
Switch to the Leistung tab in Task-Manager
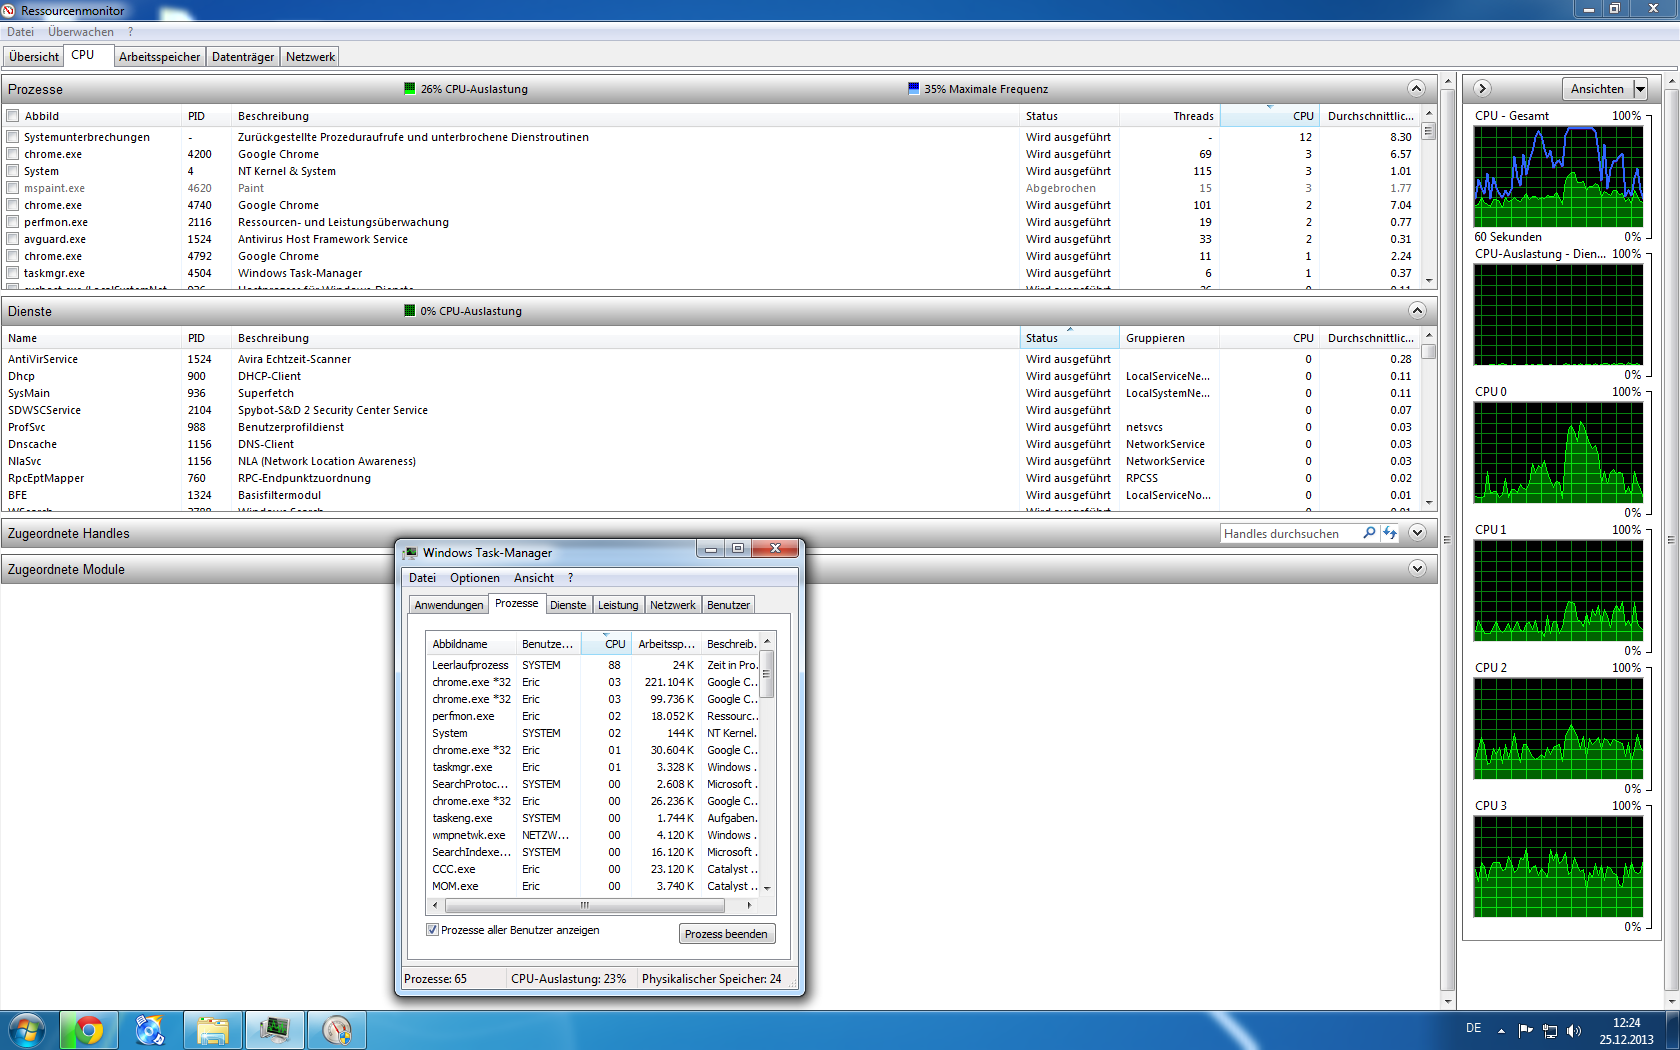click(618, 605)
